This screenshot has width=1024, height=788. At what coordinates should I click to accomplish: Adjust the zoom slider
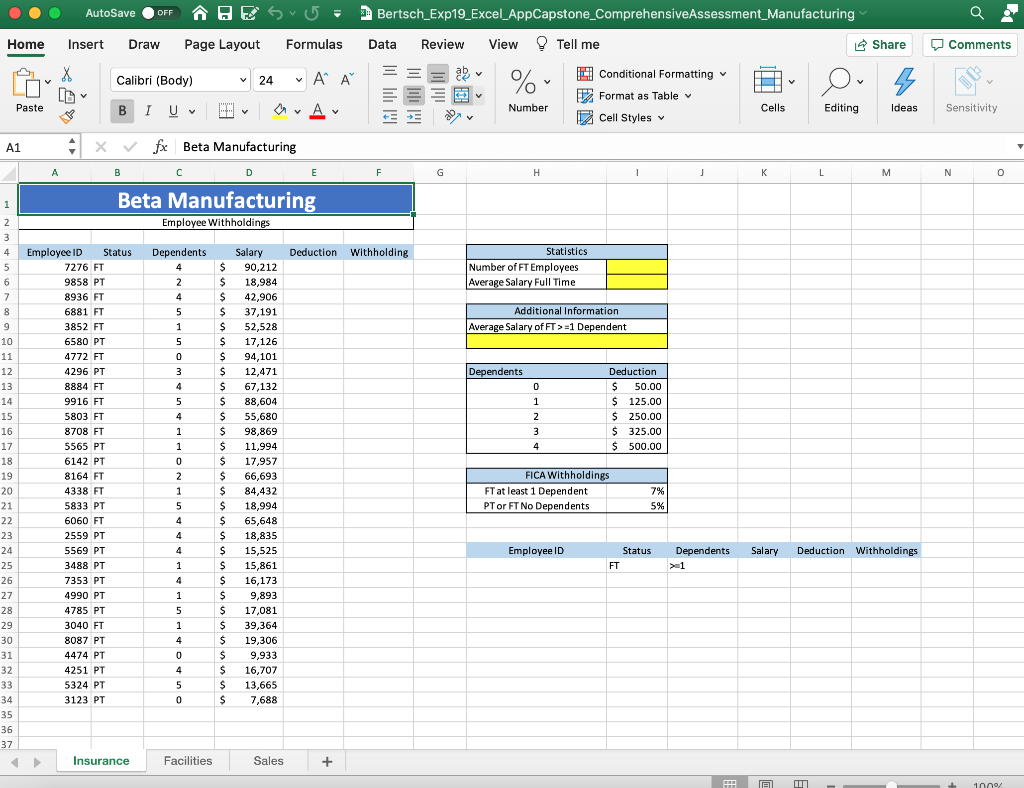[890, 786]
